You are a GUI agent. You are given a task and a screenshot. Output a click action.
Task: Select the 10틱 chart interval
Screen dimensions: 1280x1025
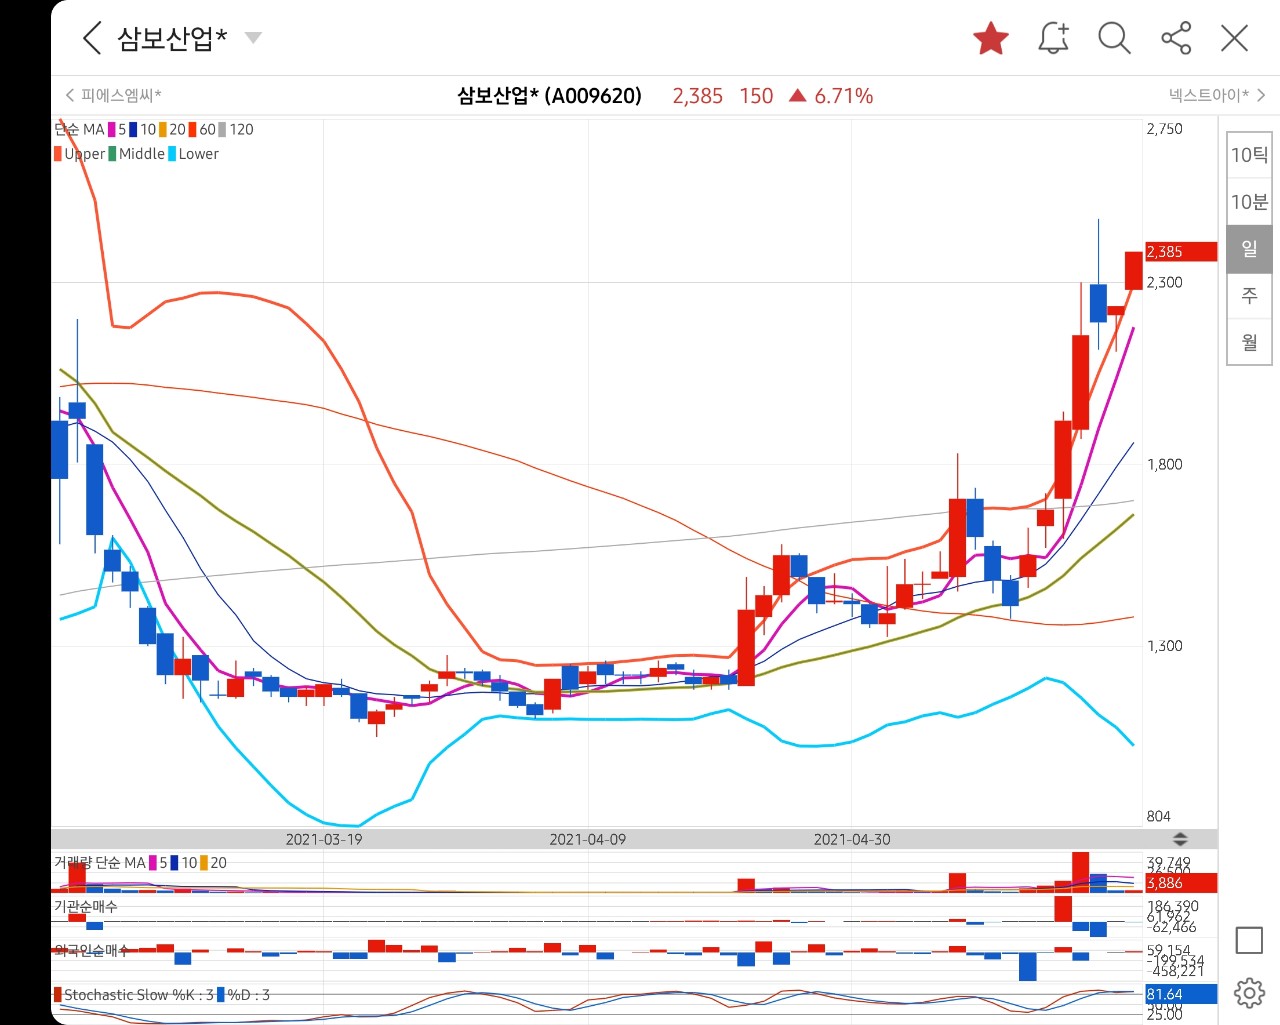pos(1249,155)
